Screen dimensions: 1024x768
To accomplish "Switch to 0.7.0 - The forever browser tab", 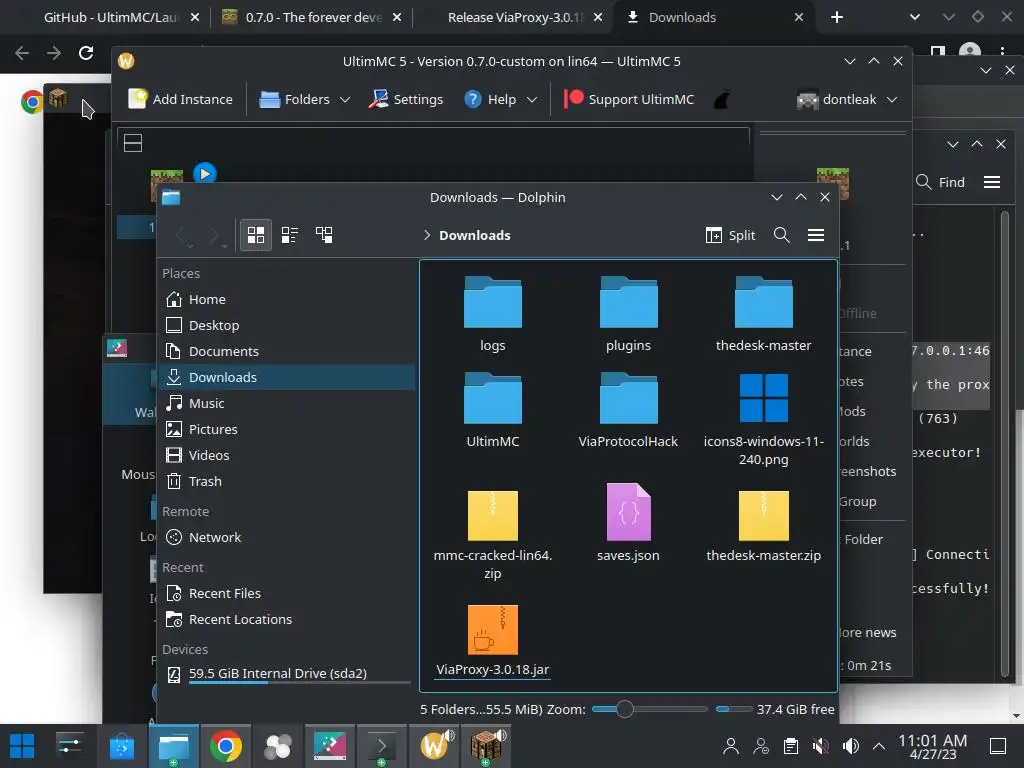I will pos(312,18).
